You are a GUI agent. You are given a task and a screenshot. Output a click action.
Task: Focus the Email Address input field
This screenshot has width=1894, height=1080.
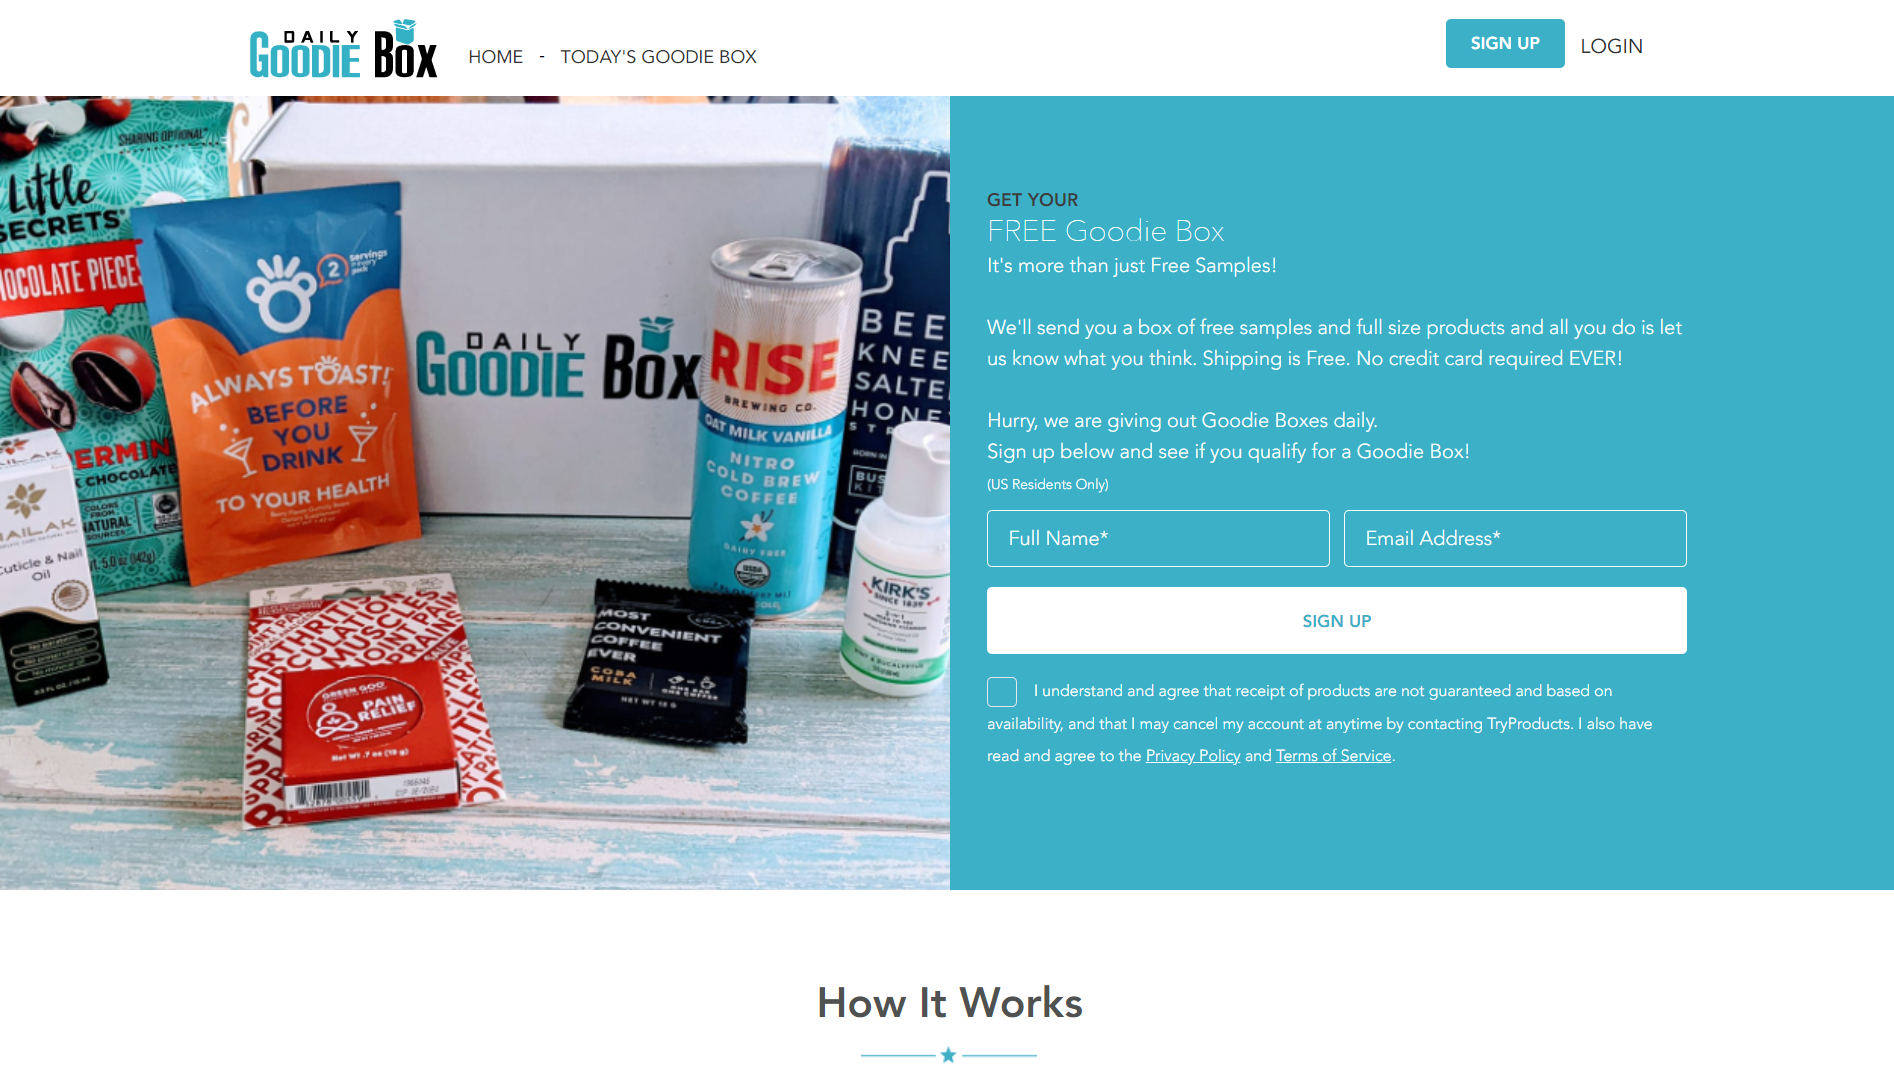click(1515, 538)
